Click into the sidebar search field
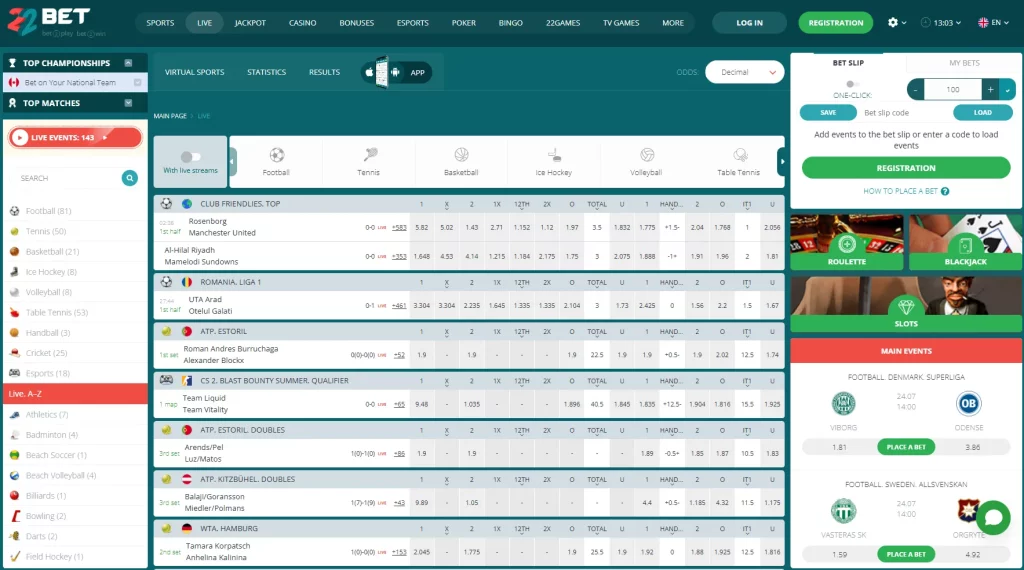The image size is (1024, 570). point(69,178)
